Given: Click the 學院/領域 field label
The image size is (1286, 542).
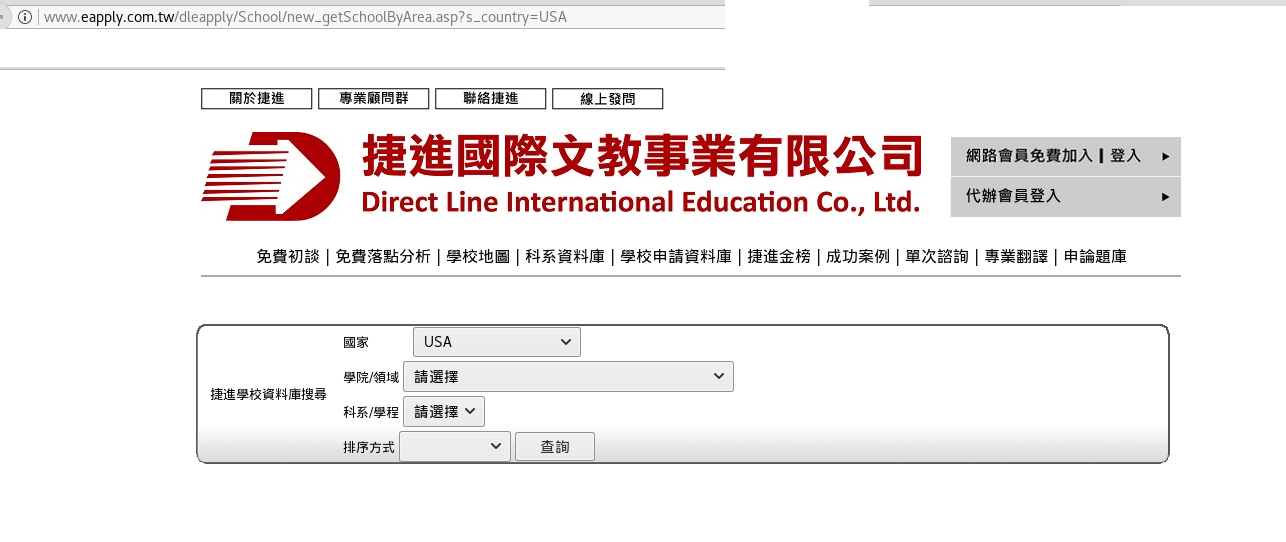Looking at the screenshot, I should tap(371, 377).
